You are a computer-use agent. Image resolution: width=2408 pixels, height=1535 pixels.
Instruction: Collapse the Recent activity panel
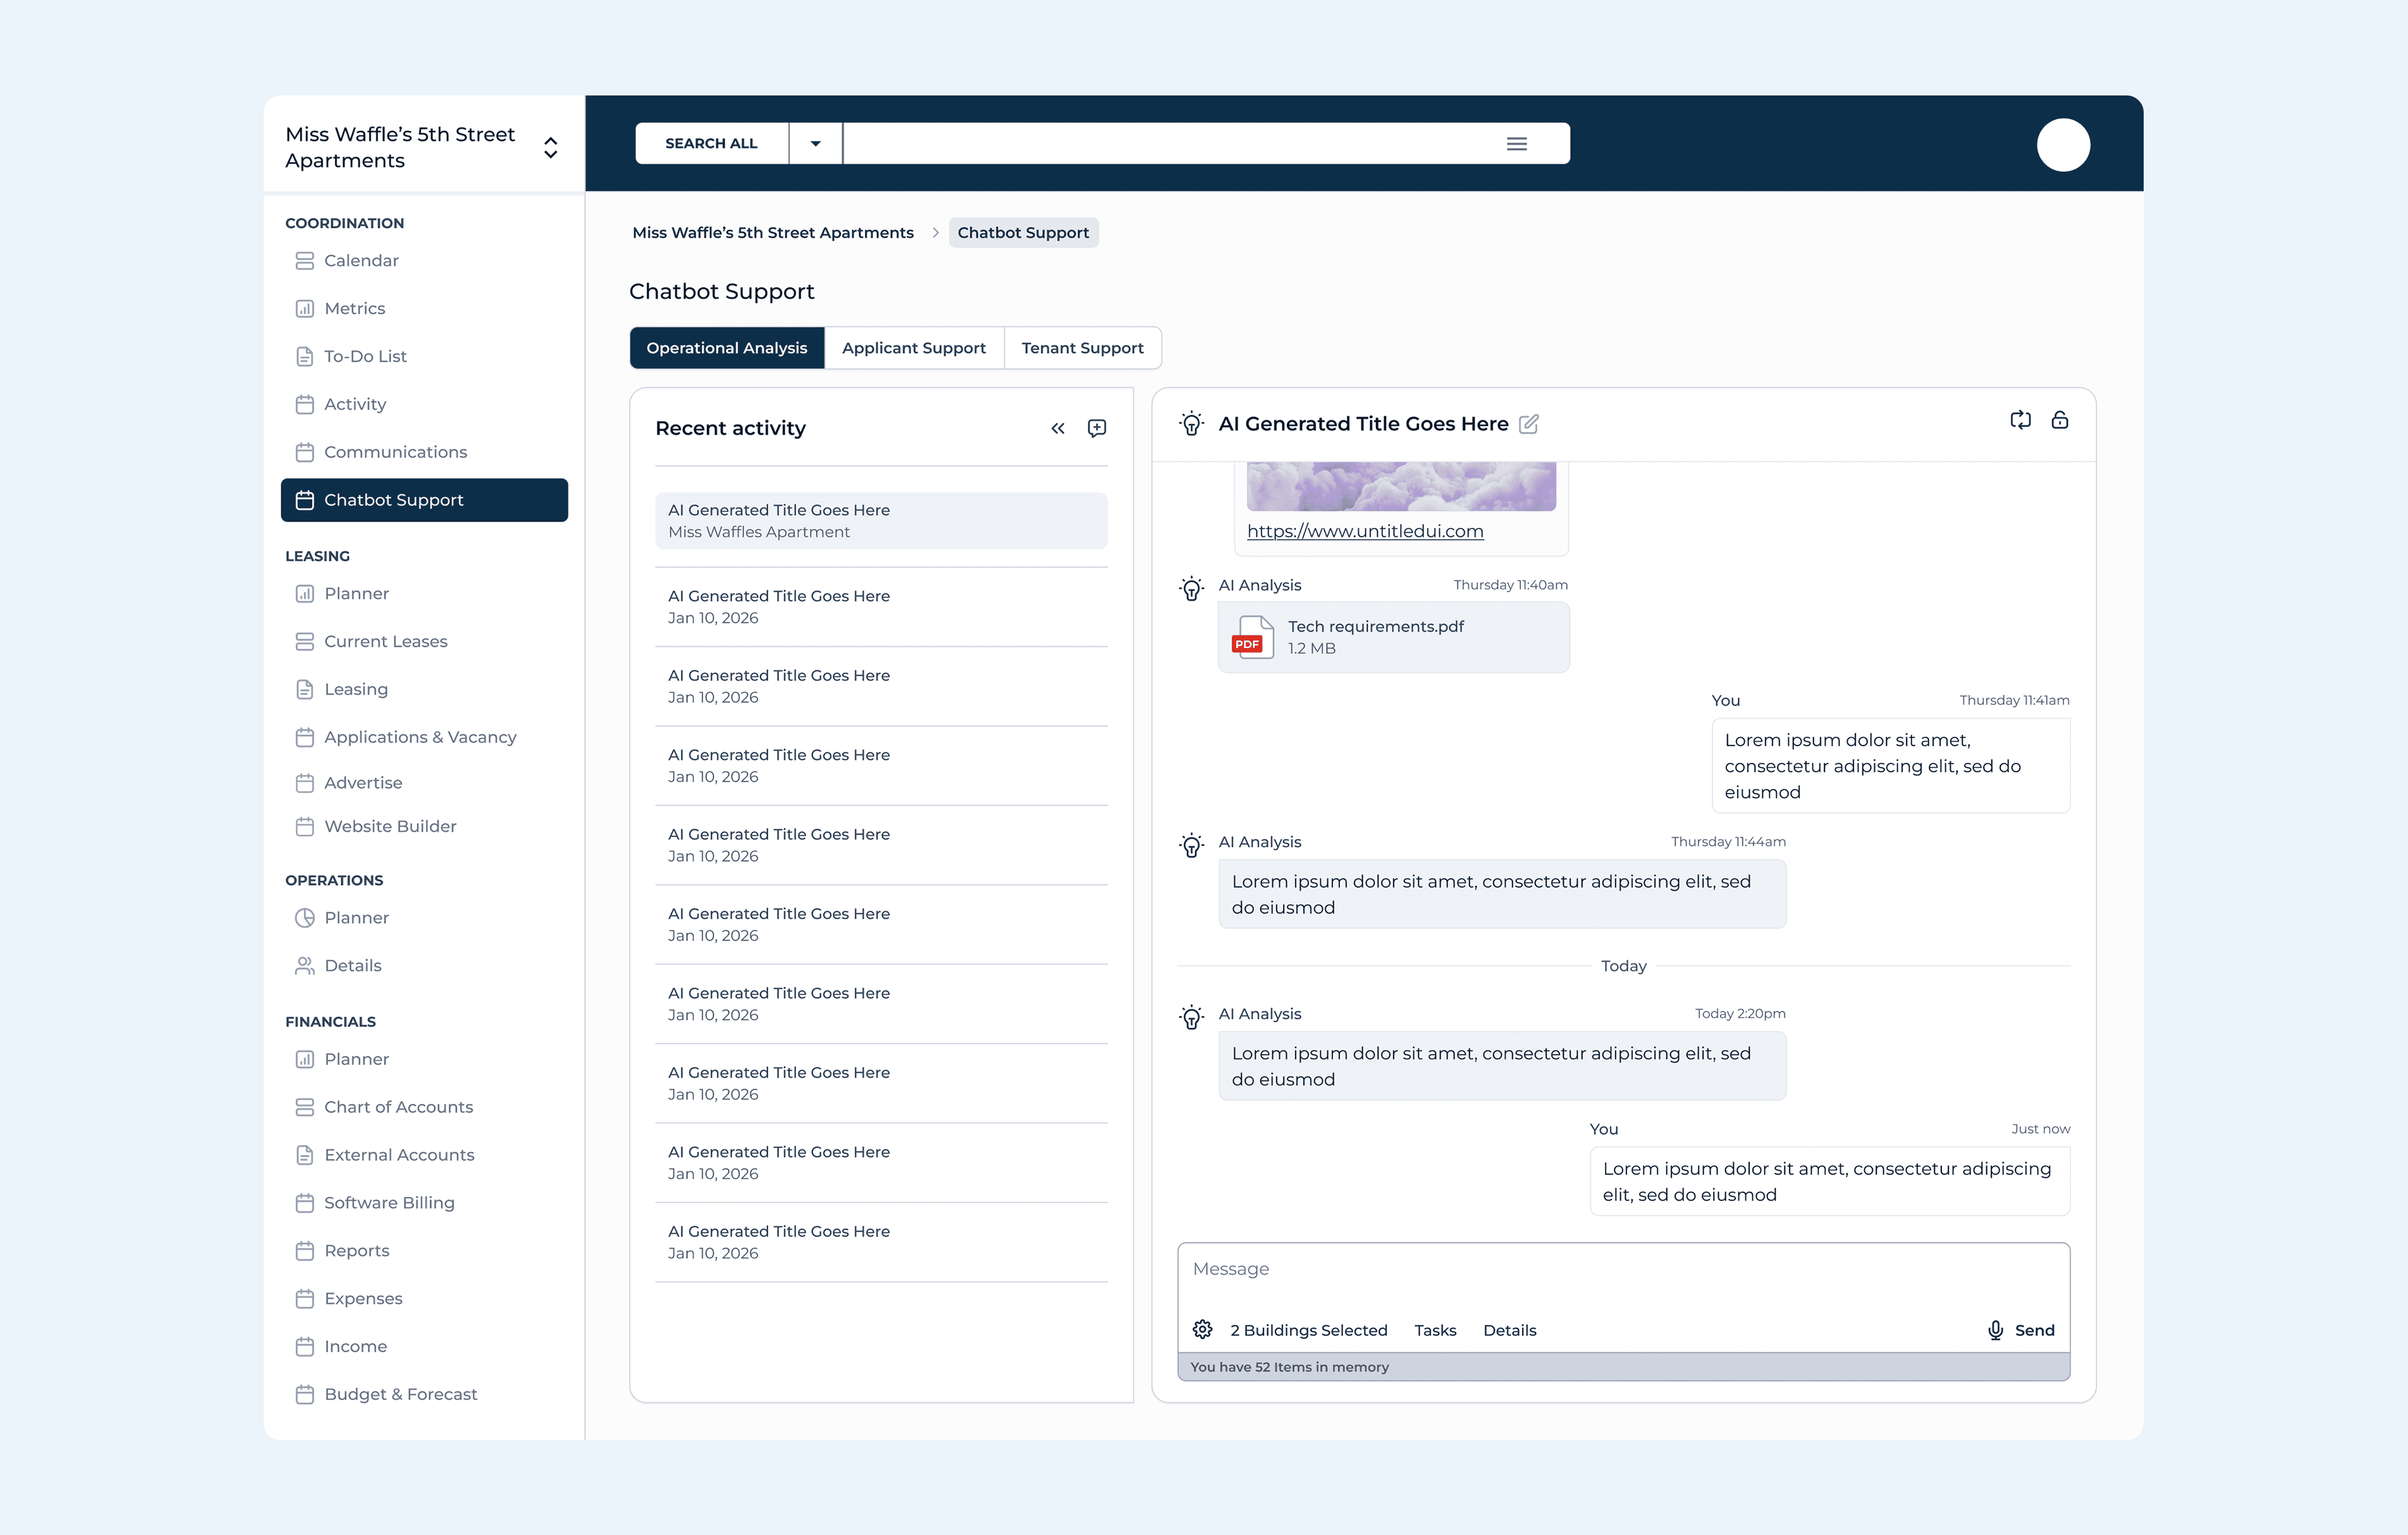1057,428
